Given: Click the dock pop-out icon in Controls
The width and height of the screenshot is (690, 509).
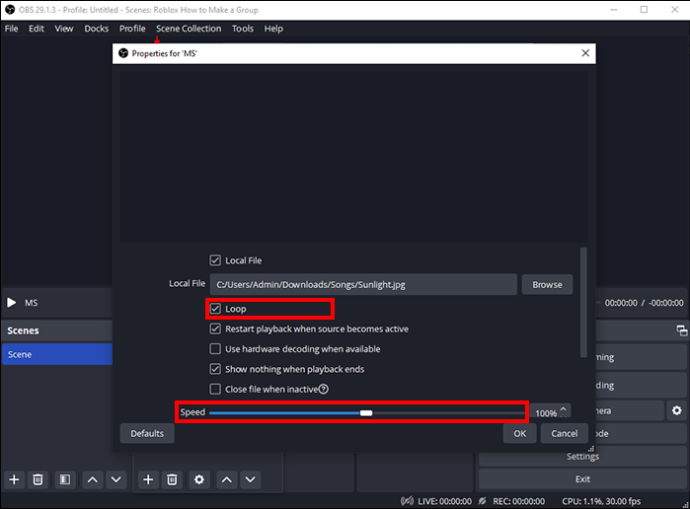Looking at the screenshot, I should tap(682, 330).
